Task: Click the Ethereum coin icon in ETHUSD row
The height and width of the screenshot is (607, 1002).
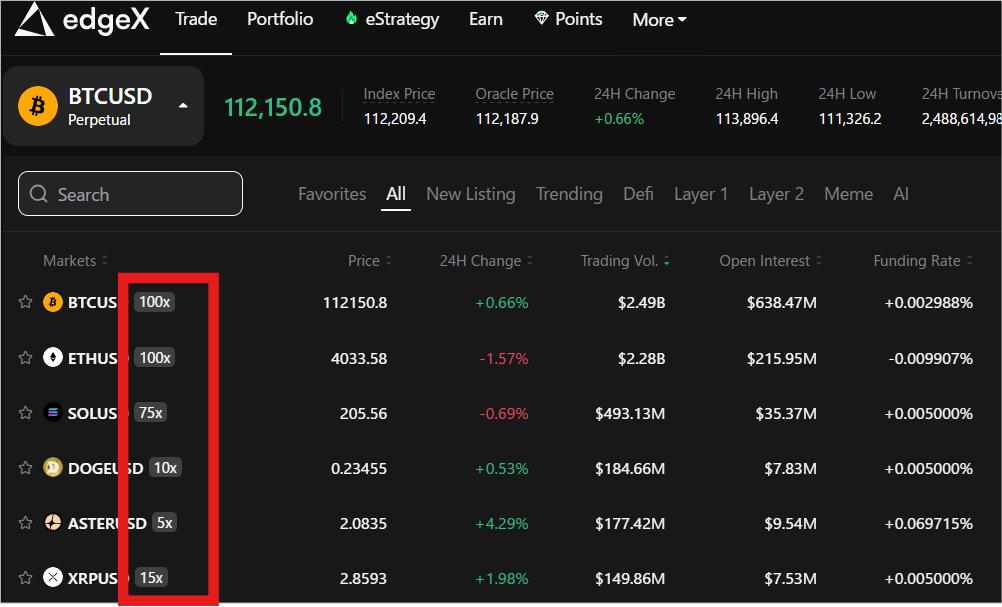Action: (x=53, y=358)
